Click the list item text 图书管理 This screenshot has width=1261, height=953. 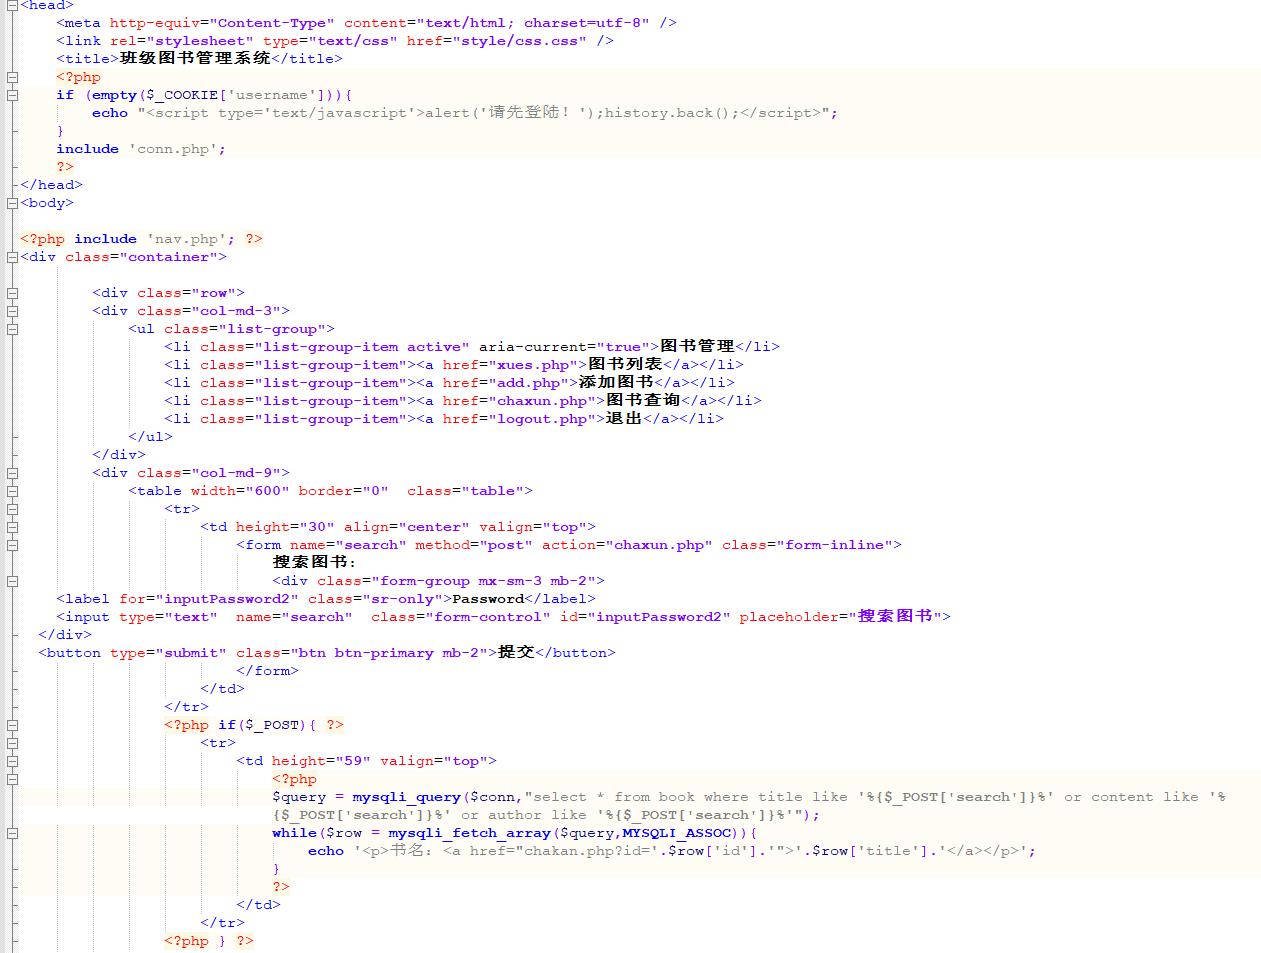(x=697, y=346)
